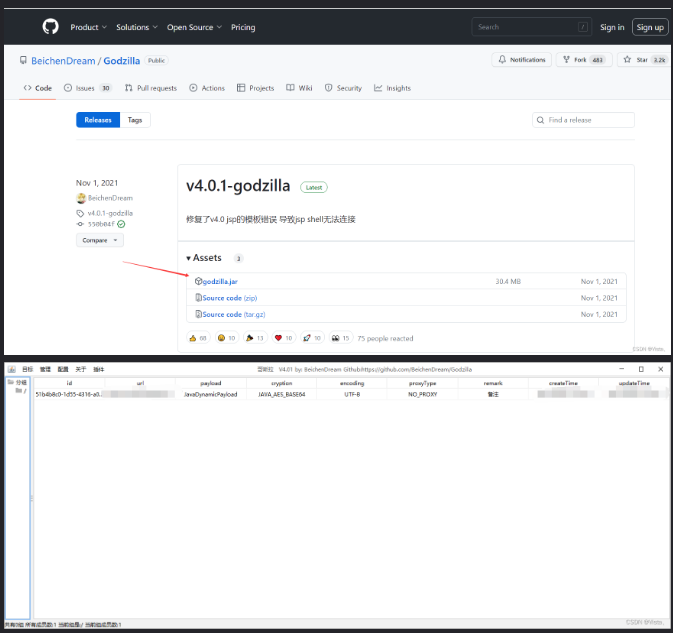Screen dimensions: 673x633
Task: Download Source code (tar.gz)
Action: [x=234, y=315]
